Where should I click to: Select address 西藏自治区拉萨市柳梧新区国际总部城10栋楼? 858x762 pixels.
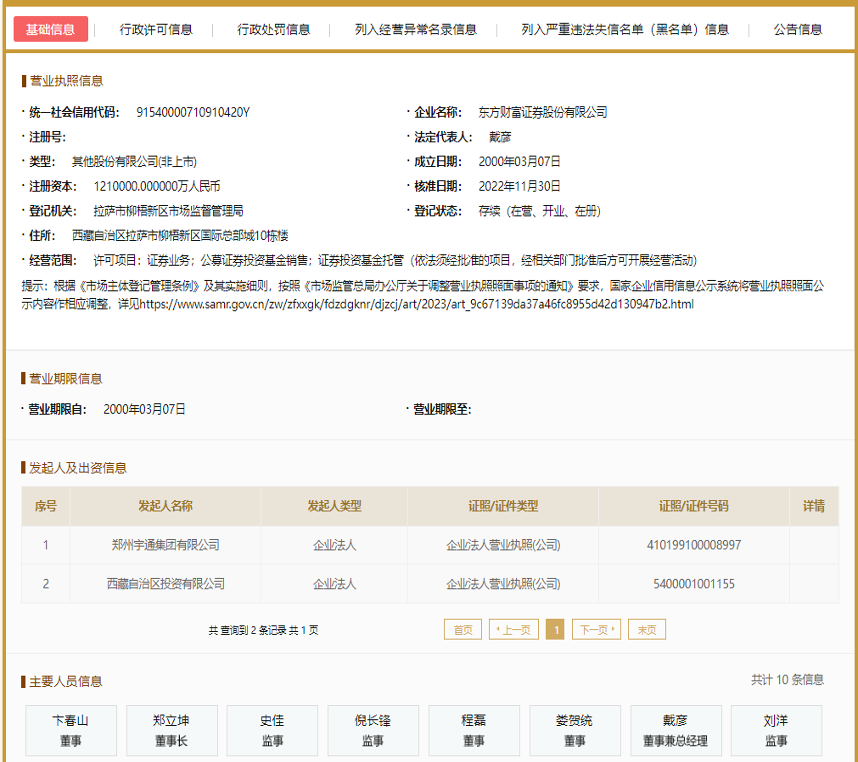pyautogui.click(x=181, y=236)
